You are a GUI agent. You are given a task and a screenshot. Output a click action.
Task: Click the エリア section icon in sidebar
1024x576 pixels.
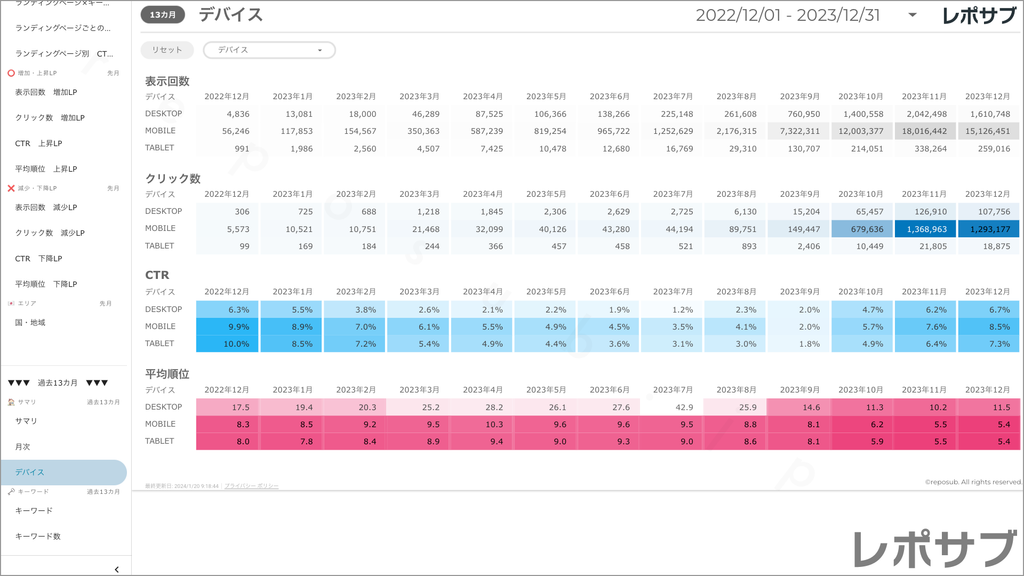tap(11, 303)
